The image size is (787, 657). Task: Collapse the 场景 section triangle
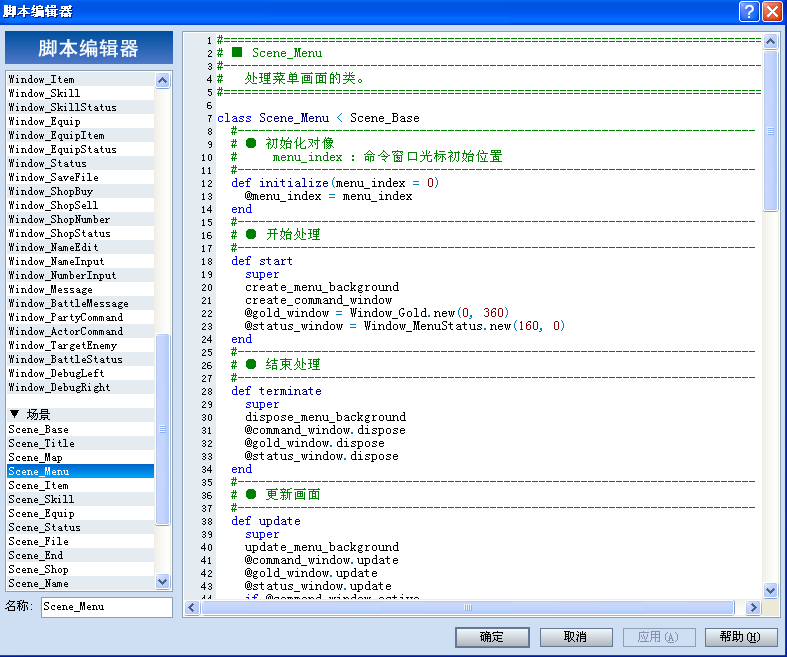15,414
